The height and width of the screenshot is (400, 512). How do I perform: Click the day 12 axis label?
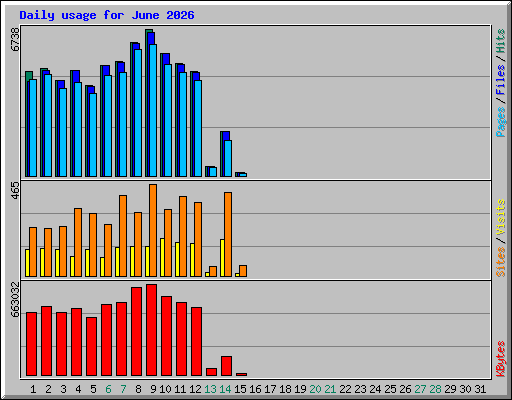[195, 389]
